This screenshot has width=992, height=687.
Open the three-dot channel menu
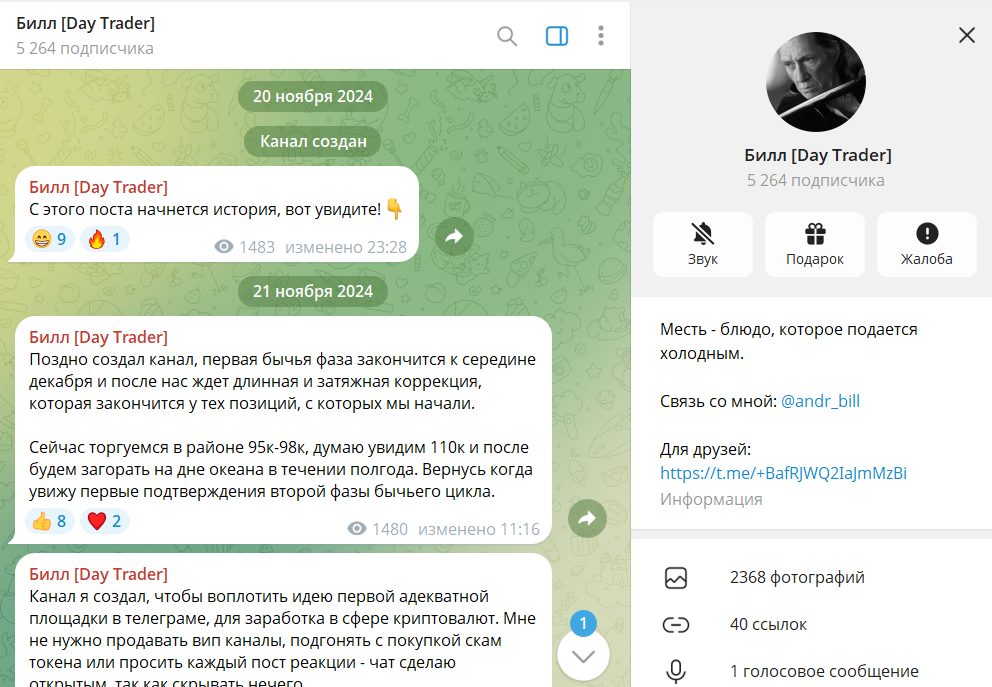tap(601, 35)
